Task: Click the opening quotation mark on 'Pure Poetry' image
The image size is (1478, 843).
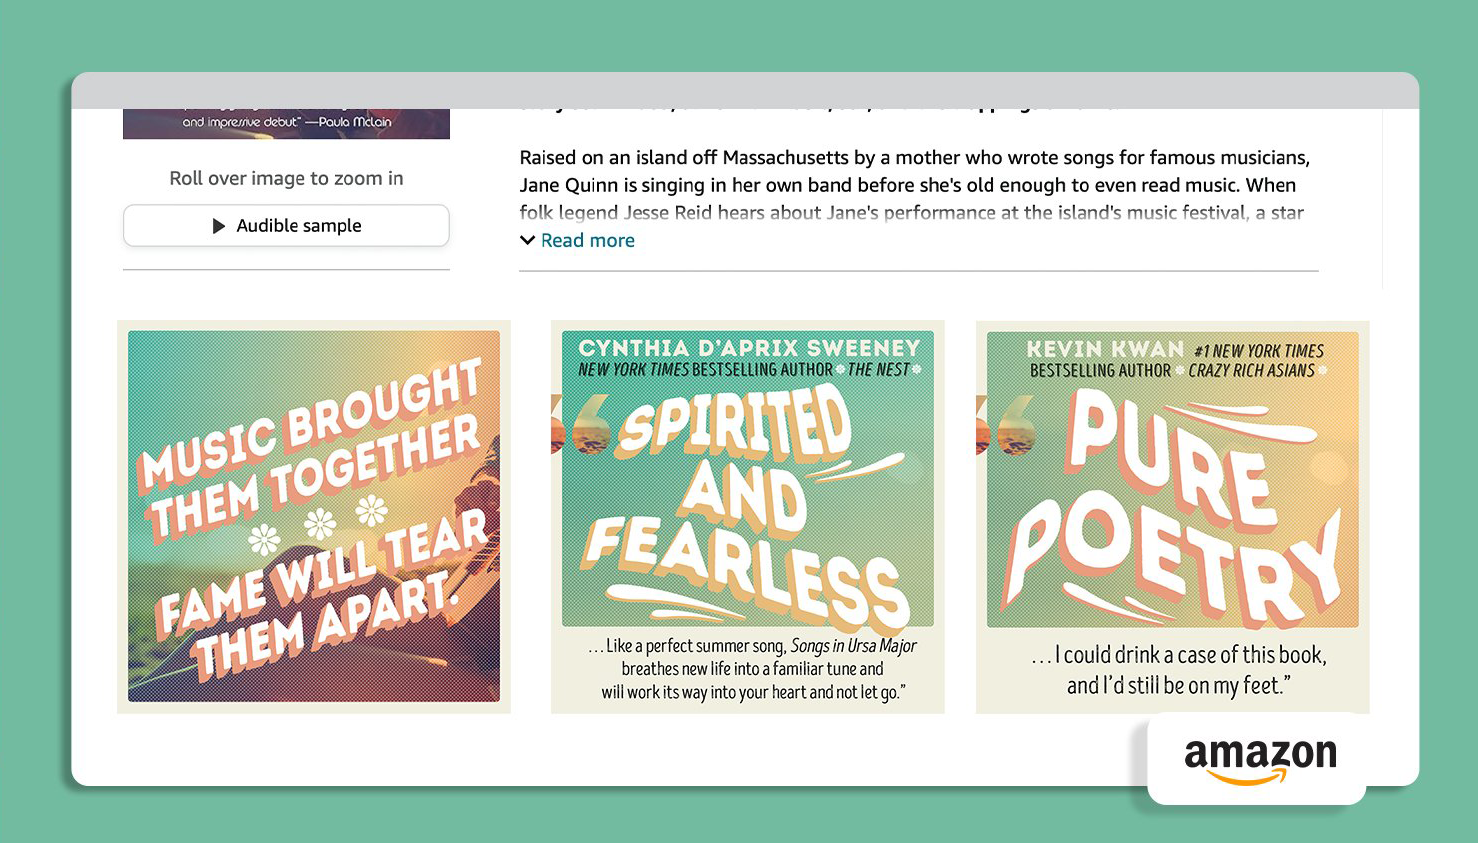Action: 1005,426
